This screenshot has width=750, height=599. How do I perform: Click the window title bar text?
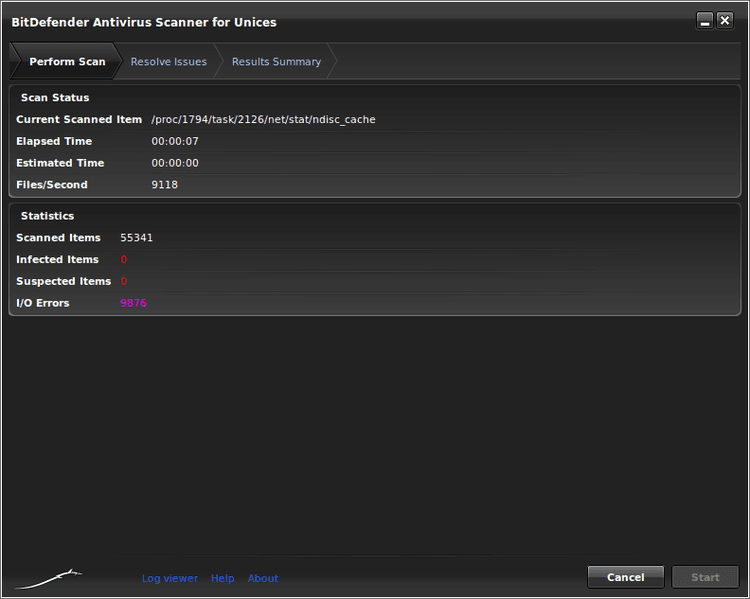(144, 22)
